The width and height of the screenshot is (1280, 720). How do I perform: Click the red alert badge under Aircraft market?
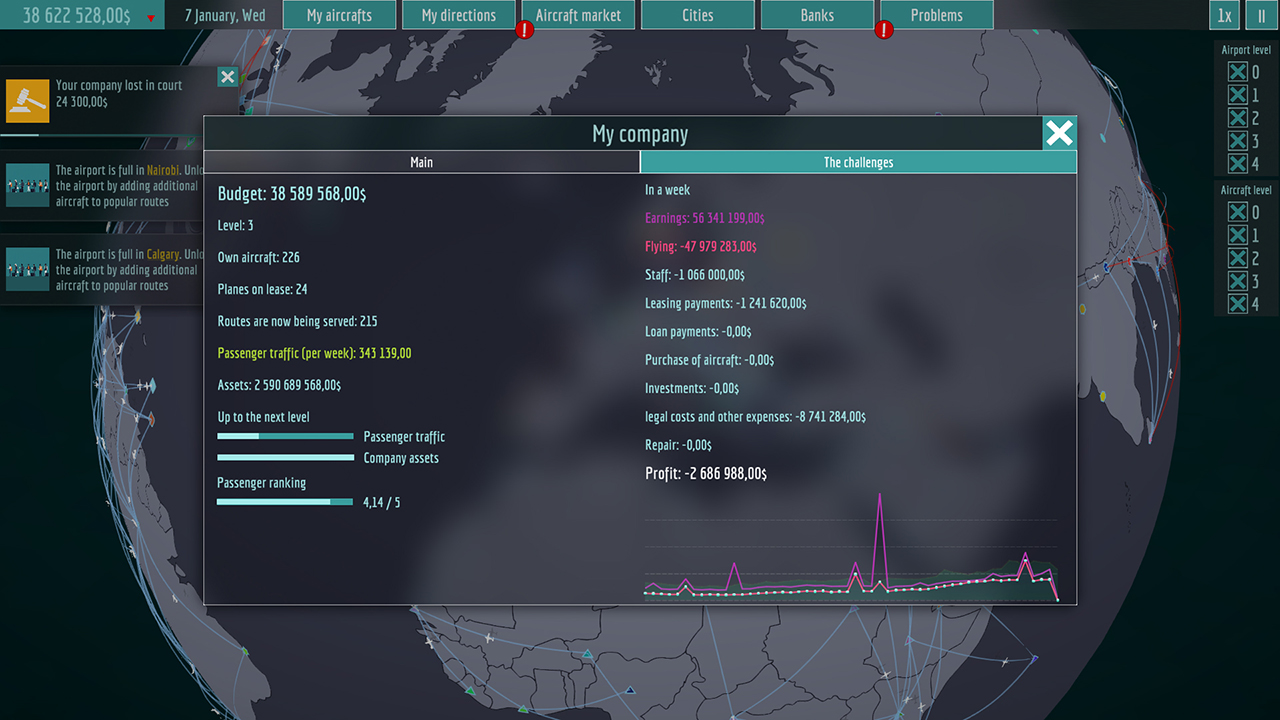pyautogui.click(x=524, y=31)
